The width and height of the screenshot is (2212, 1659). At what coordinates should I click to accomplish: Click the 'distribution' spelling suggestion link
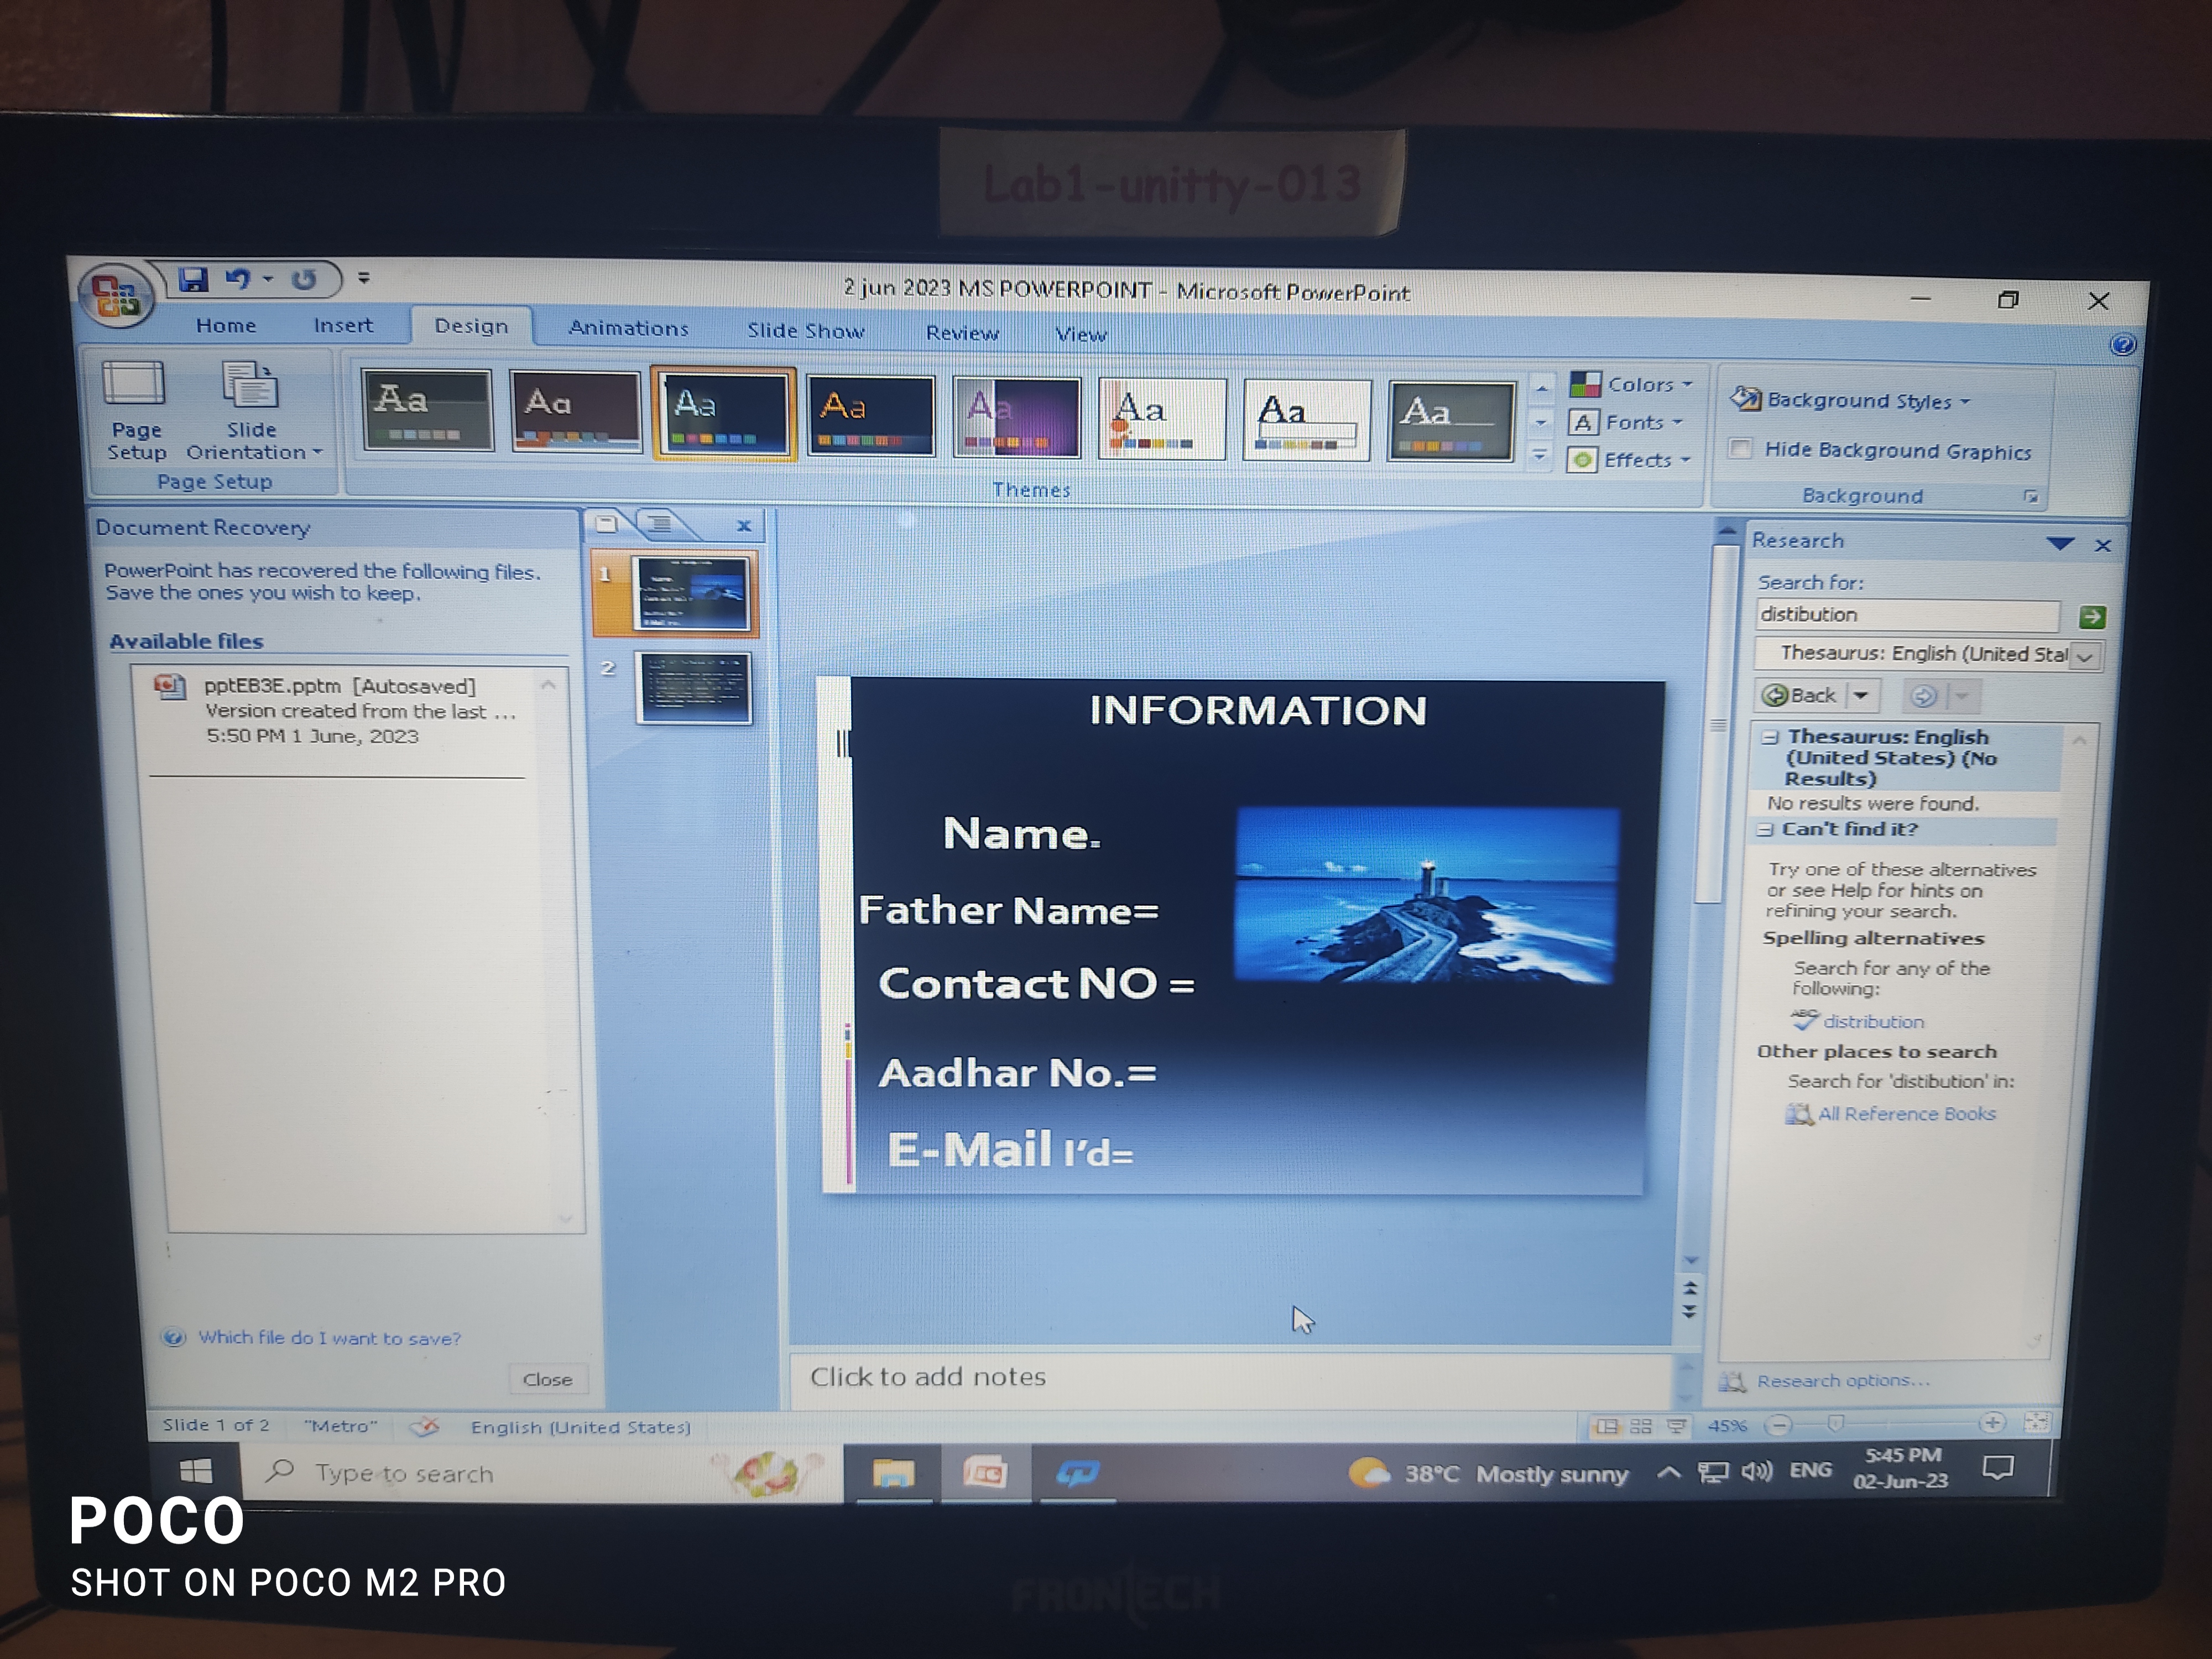(x=1873, y=1022)
